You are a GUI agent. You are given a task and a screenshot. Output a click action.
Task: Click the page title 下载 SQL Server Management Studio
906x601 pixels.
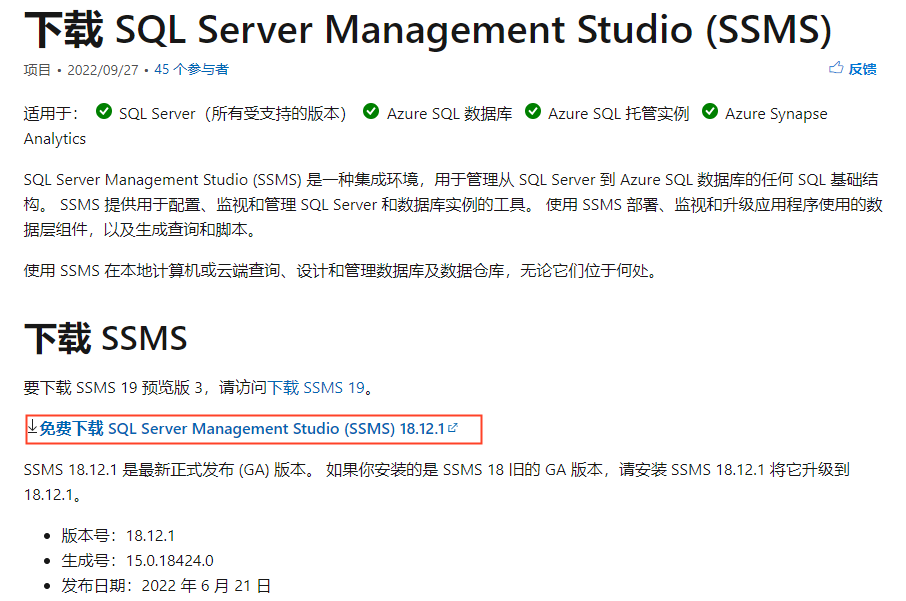pos(428,29)
